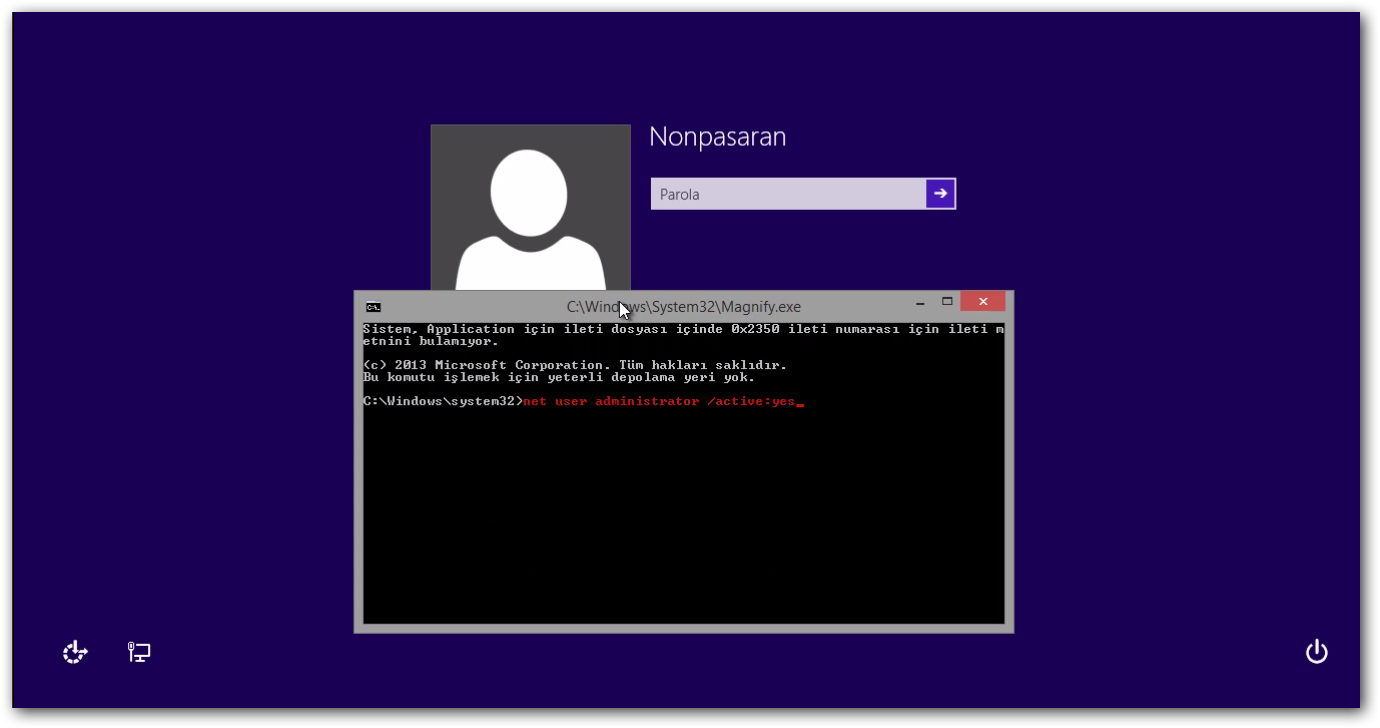This screenshot has width=1380, height=728.
Task: Click the 'C:\Windows\system32>' prompt text
Action: click(x=442, y=401)
